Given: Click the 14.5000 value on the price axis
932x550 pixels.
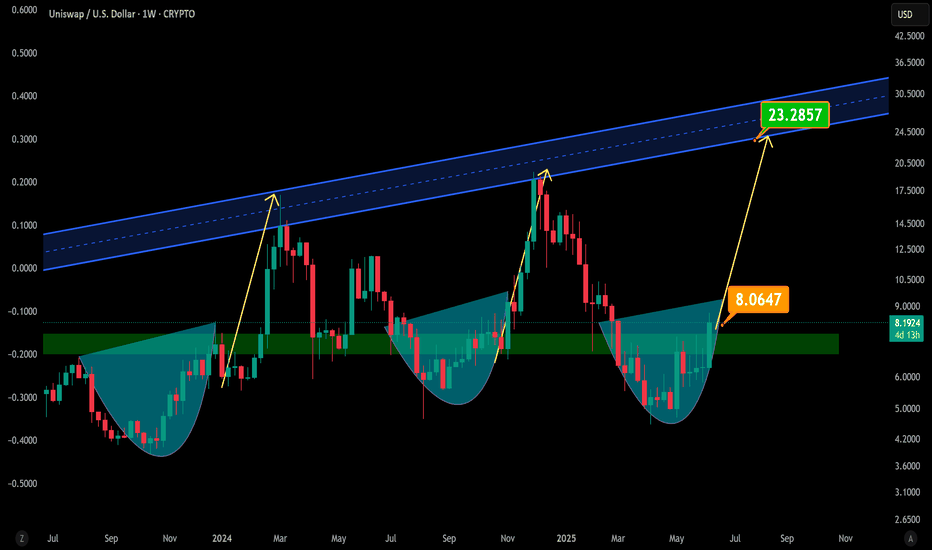Looking at the screenshot, I should point(909,224).
